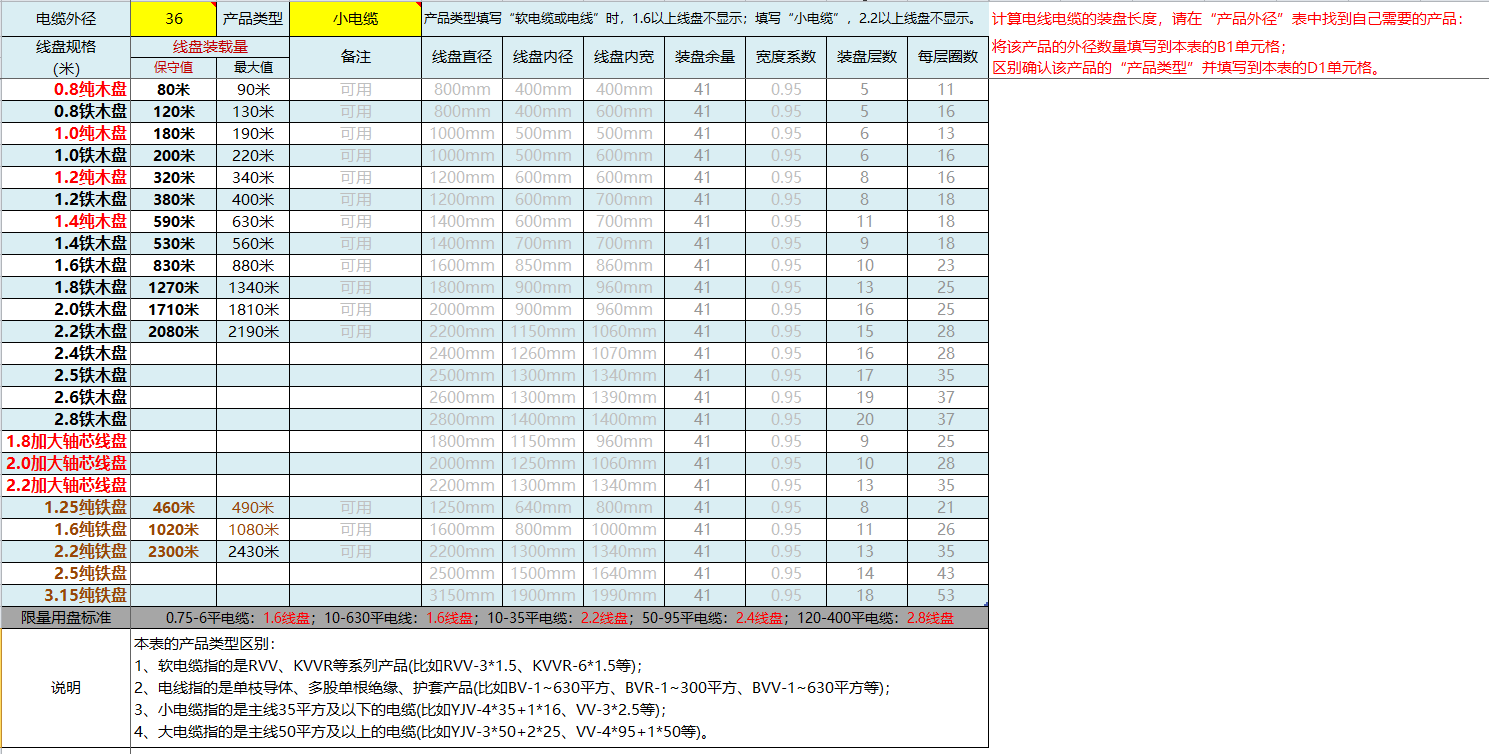Select the 说明 label cell
This screenshot has height=754, width=1489.
click(x=66, y=688)
